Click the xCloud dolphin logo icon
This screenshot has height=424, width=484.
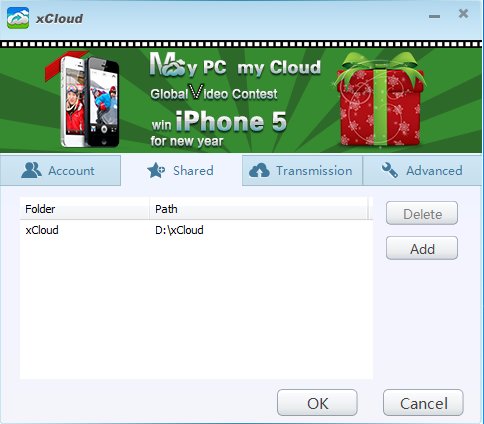point(18,18)
